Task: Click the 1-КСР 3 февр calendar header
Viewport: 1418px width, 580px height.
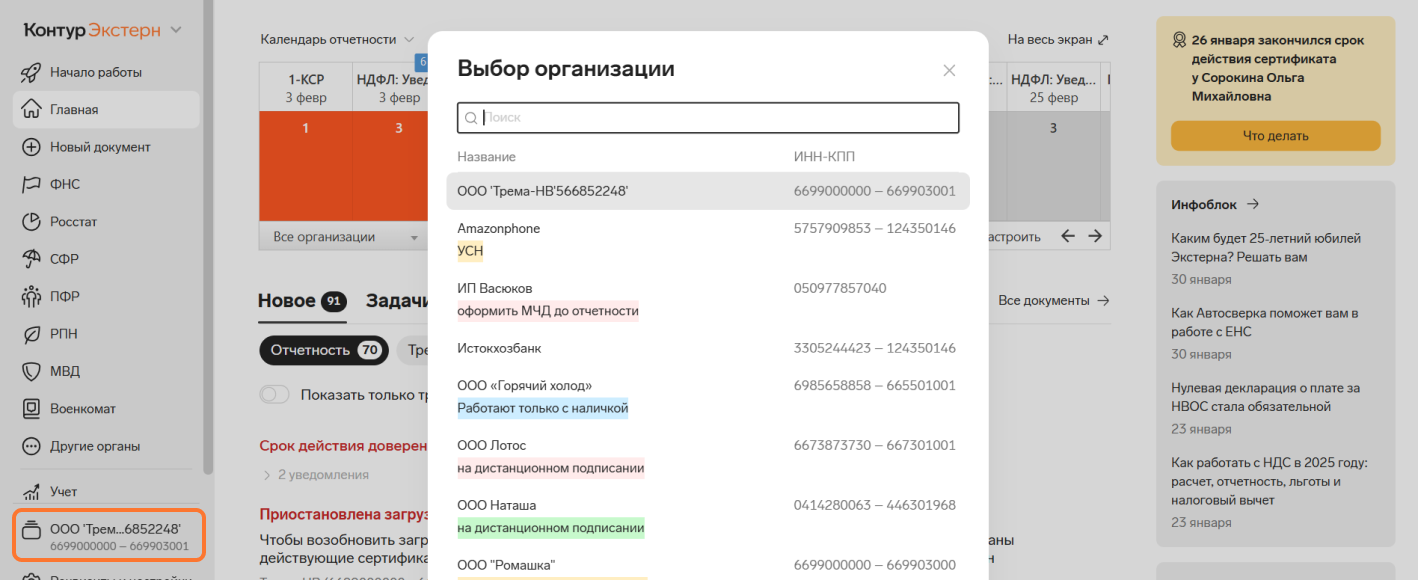Action: (x=305, y=88)
